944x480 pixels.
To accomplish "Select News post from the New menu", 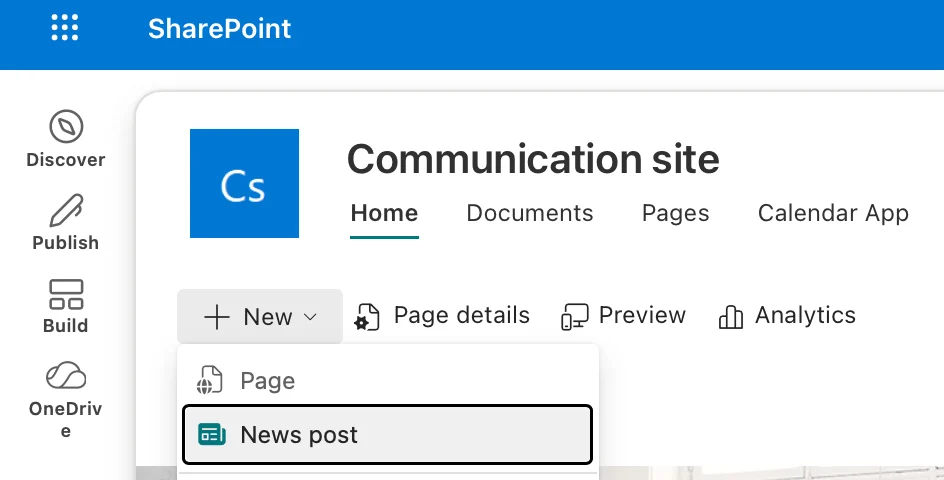I will tap(388, 435).
